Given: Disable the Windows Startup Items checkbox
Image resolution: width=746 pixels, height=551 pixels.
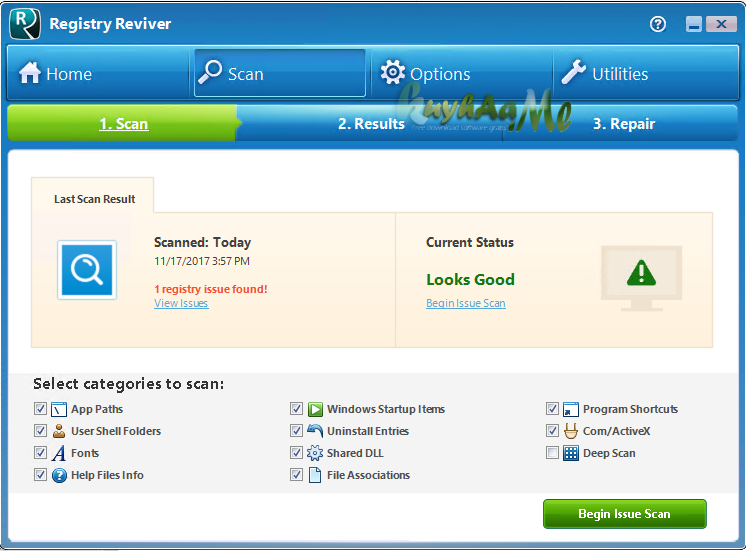Looking at the screenshot, I should coord(296,409).
